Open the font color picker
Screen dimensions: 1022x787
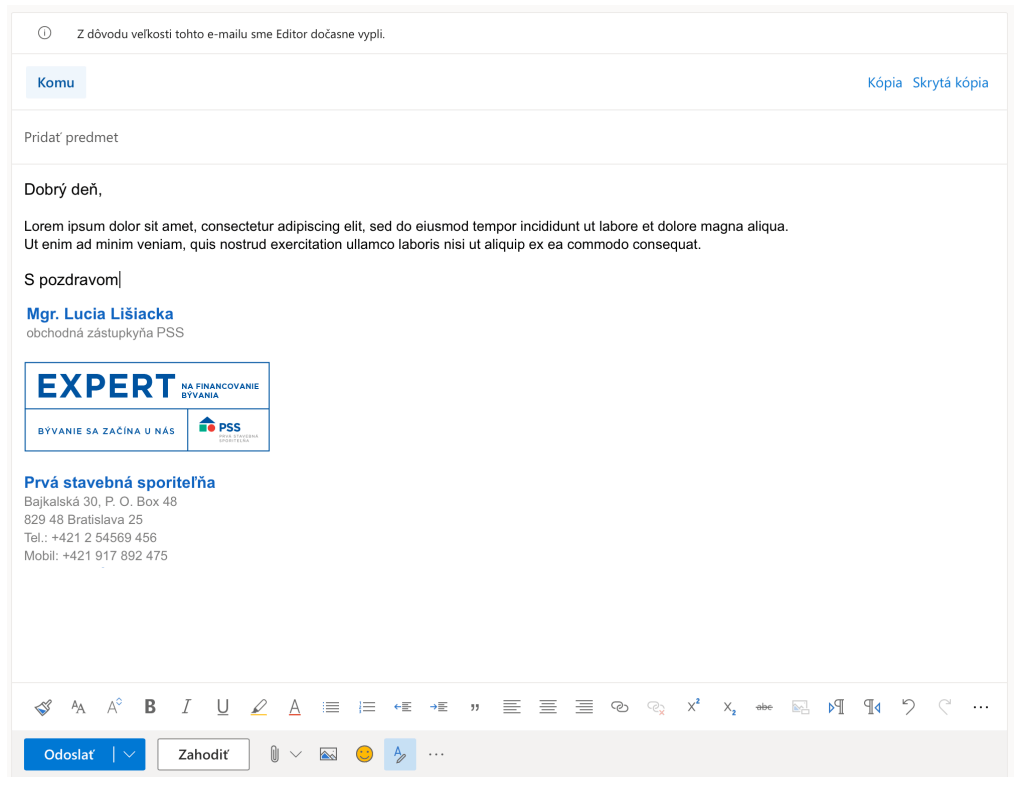295,706
